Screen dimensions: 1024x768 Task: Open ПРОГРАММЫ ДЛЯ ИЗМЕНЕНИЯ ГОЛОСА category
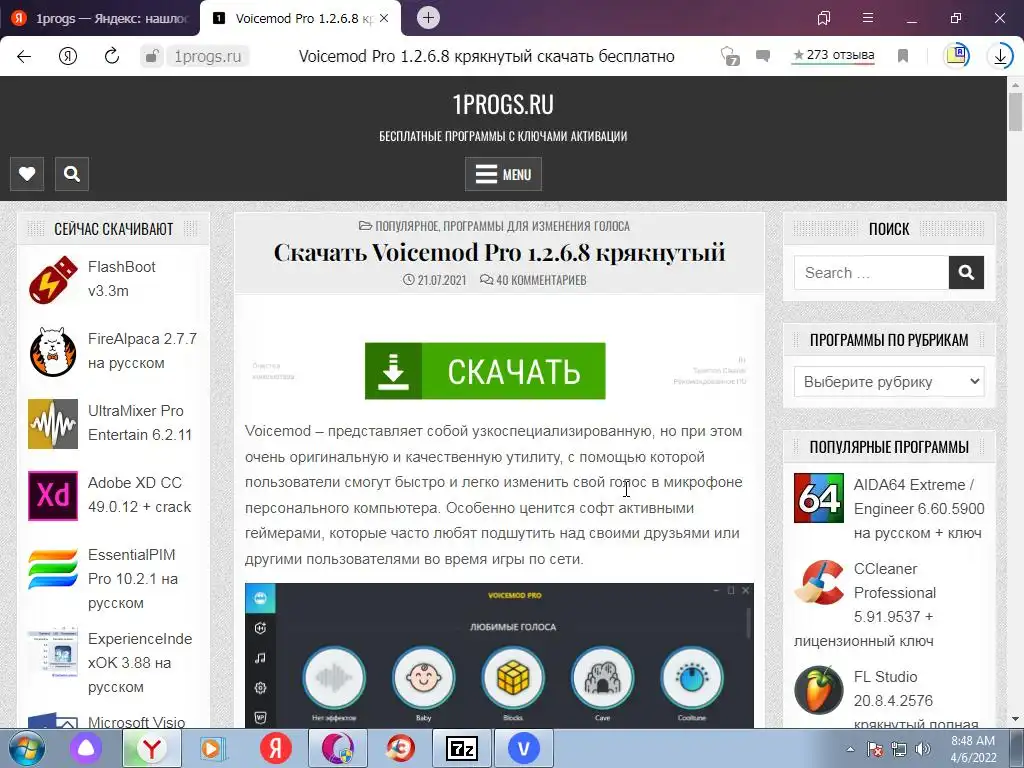click(x=537, y=226)
